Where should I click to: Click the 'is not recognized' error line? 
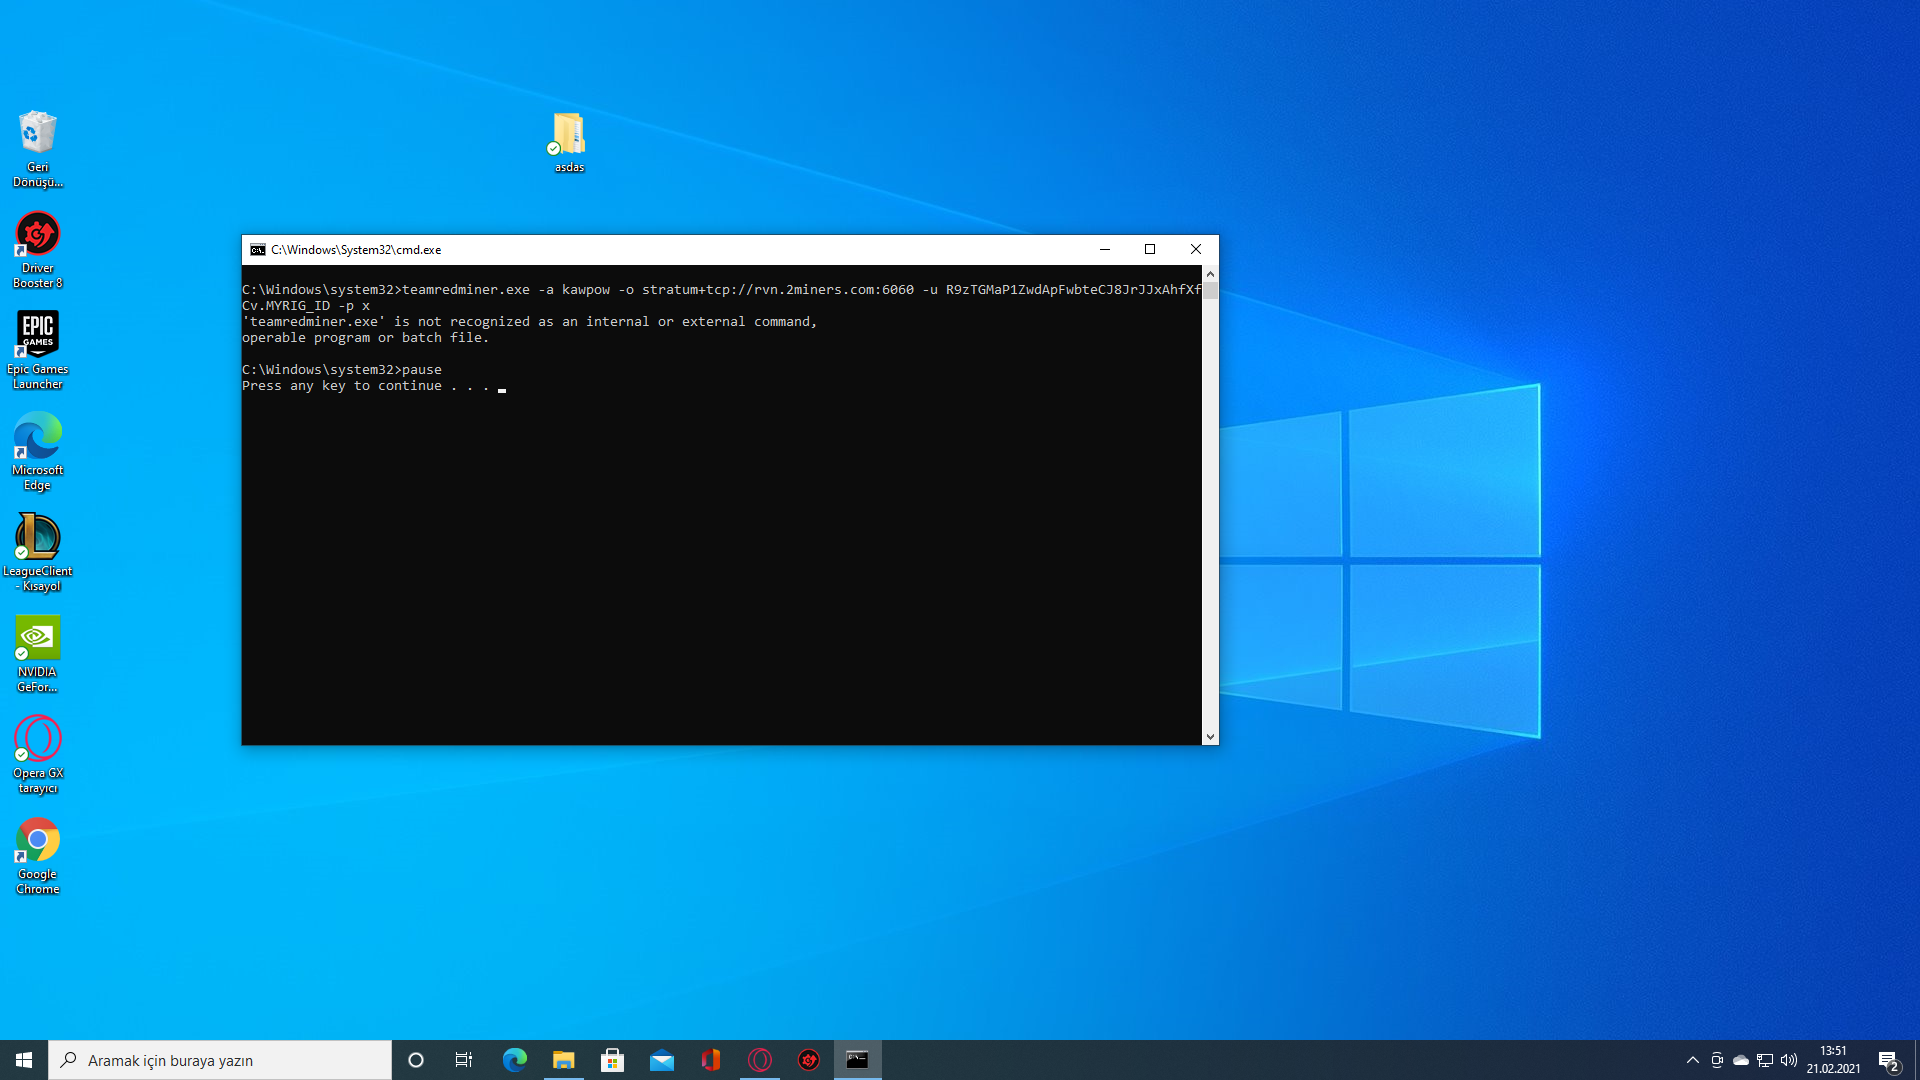pyautogui.click(x=530, y=322)
